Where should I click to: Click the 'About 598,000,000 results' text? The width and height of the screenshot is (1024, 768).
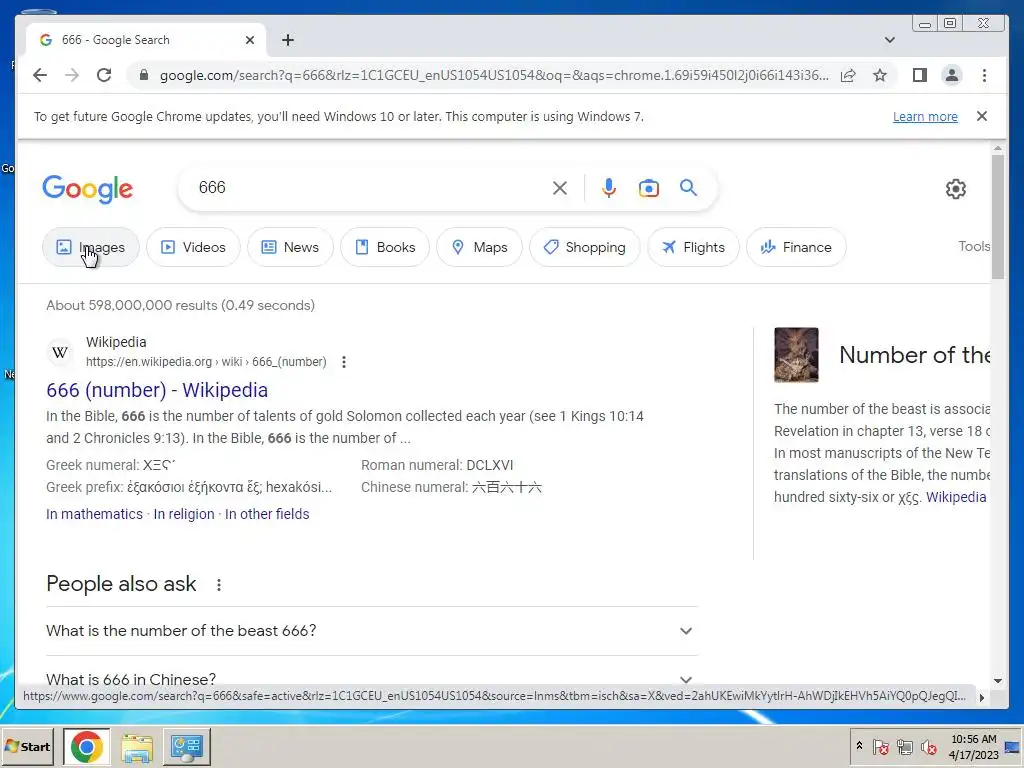180,305
